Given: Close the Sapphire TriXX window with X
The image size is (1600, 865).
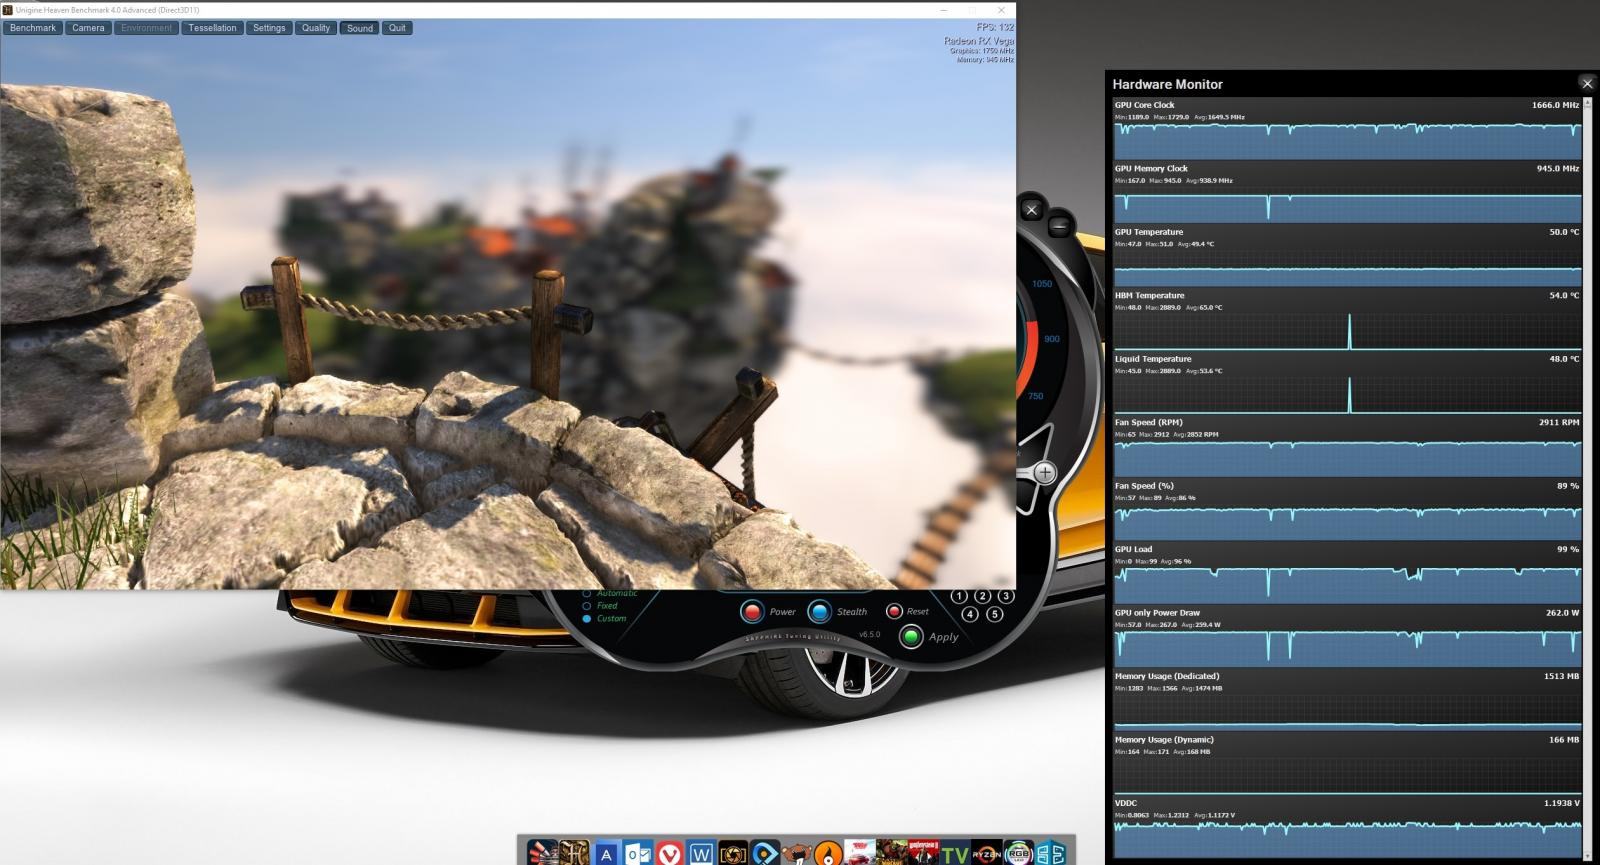Looking at the screenshot, I should 1031,209.
